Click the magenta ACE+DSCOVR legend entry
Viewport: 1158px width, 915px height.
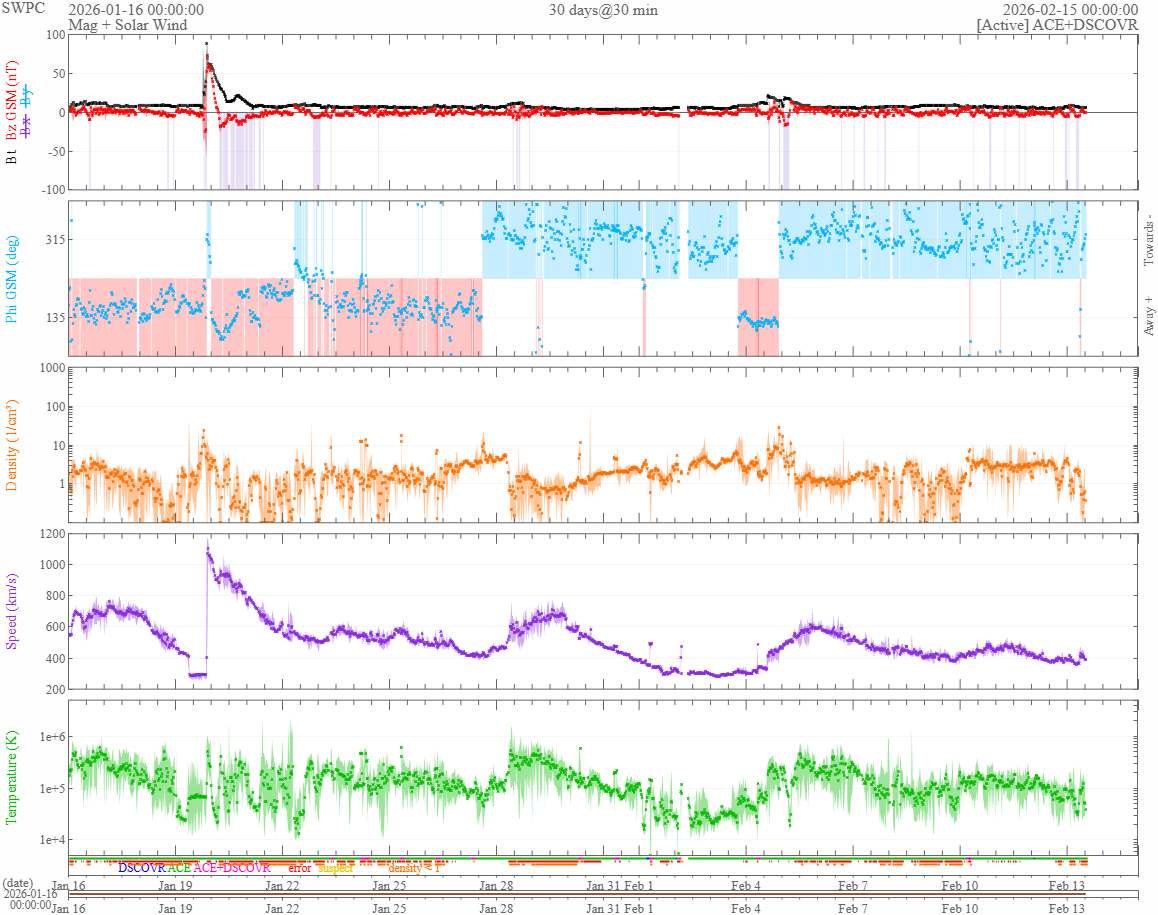[x=232, y=868]
